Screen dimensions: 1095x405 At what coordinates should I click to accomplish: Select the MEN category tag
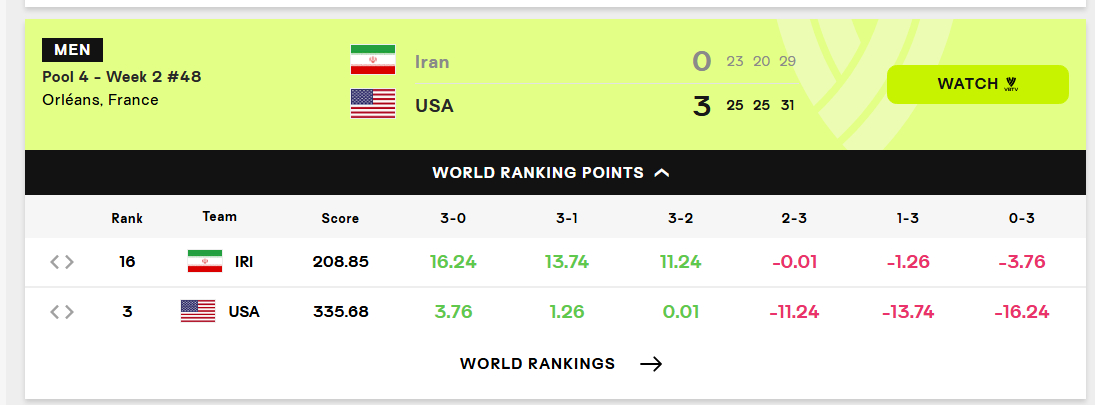(73, 50)
